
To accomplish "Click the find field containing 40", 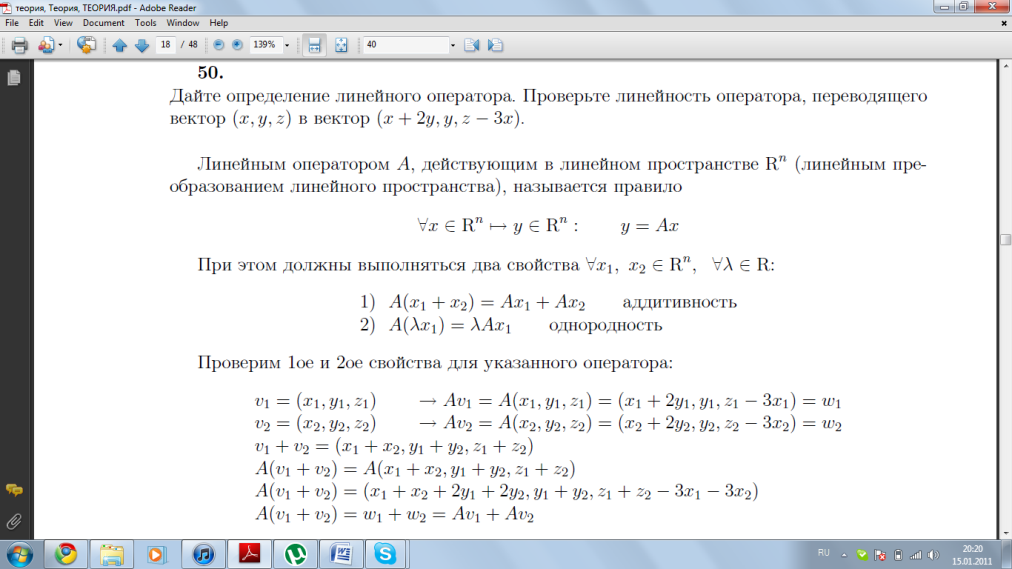I will pos(405,45).
